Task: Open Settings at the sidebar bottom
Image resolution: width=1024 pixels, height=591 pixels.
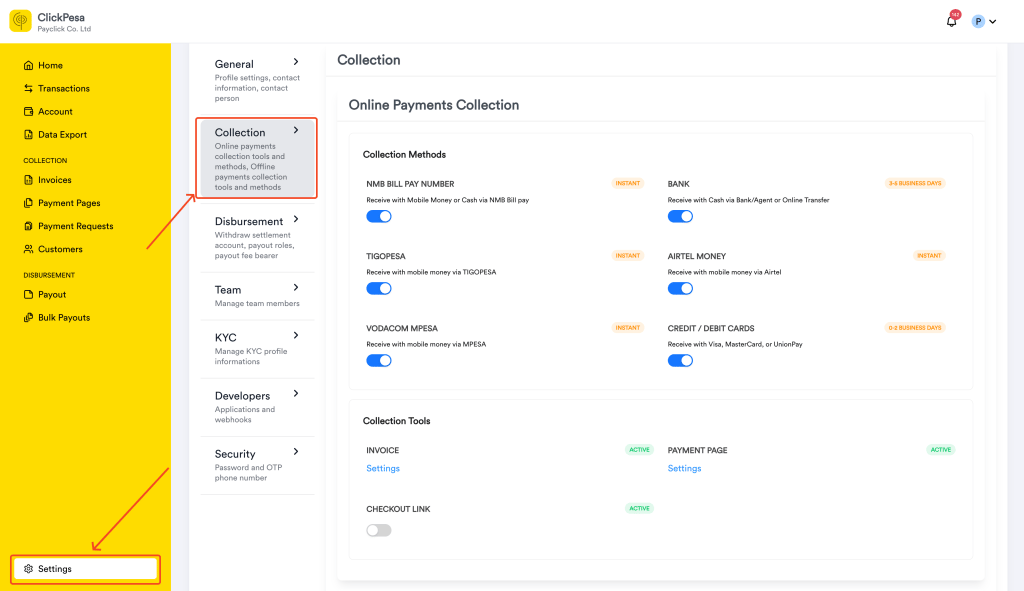Action: point(86,569)
